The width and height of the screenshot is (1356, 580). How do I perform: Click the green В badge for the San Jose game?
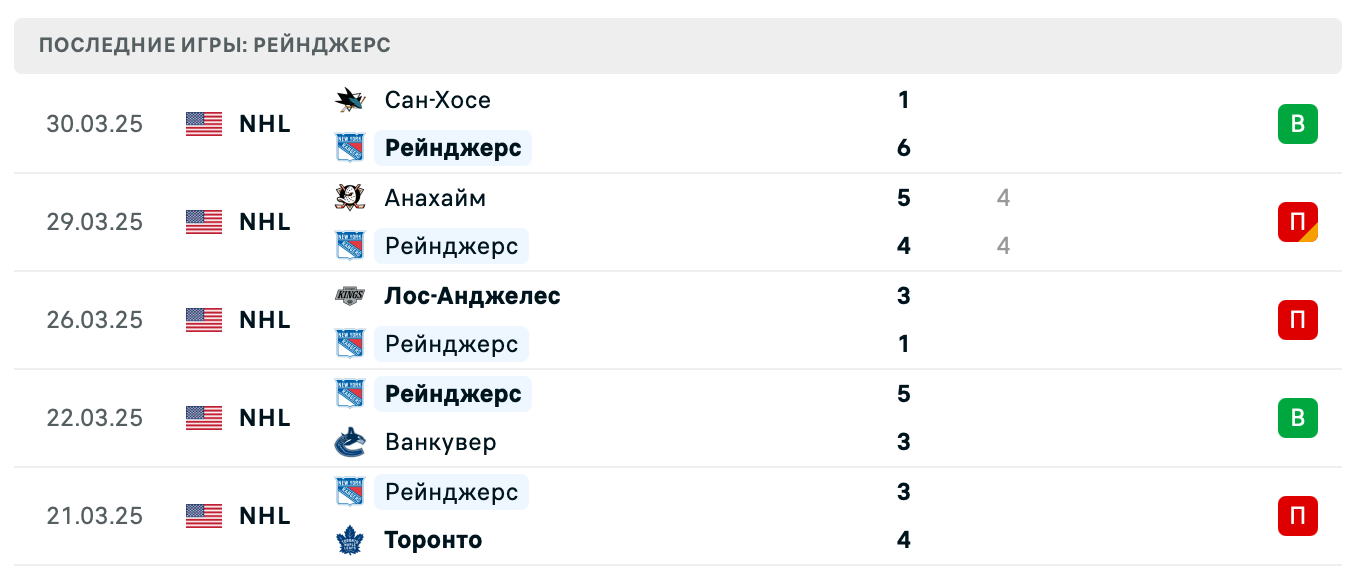(x=1298, y=124)
